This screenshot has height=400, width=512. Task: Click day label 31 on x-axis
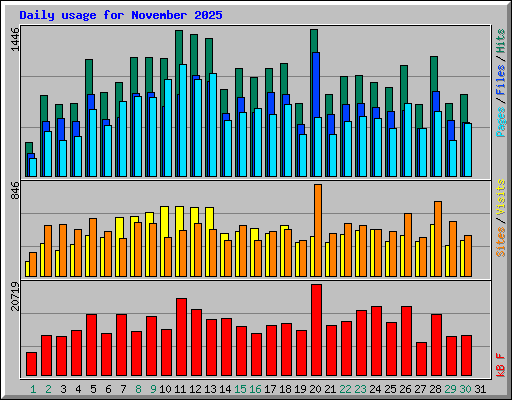pyautogui.click(x=480, y=389)
